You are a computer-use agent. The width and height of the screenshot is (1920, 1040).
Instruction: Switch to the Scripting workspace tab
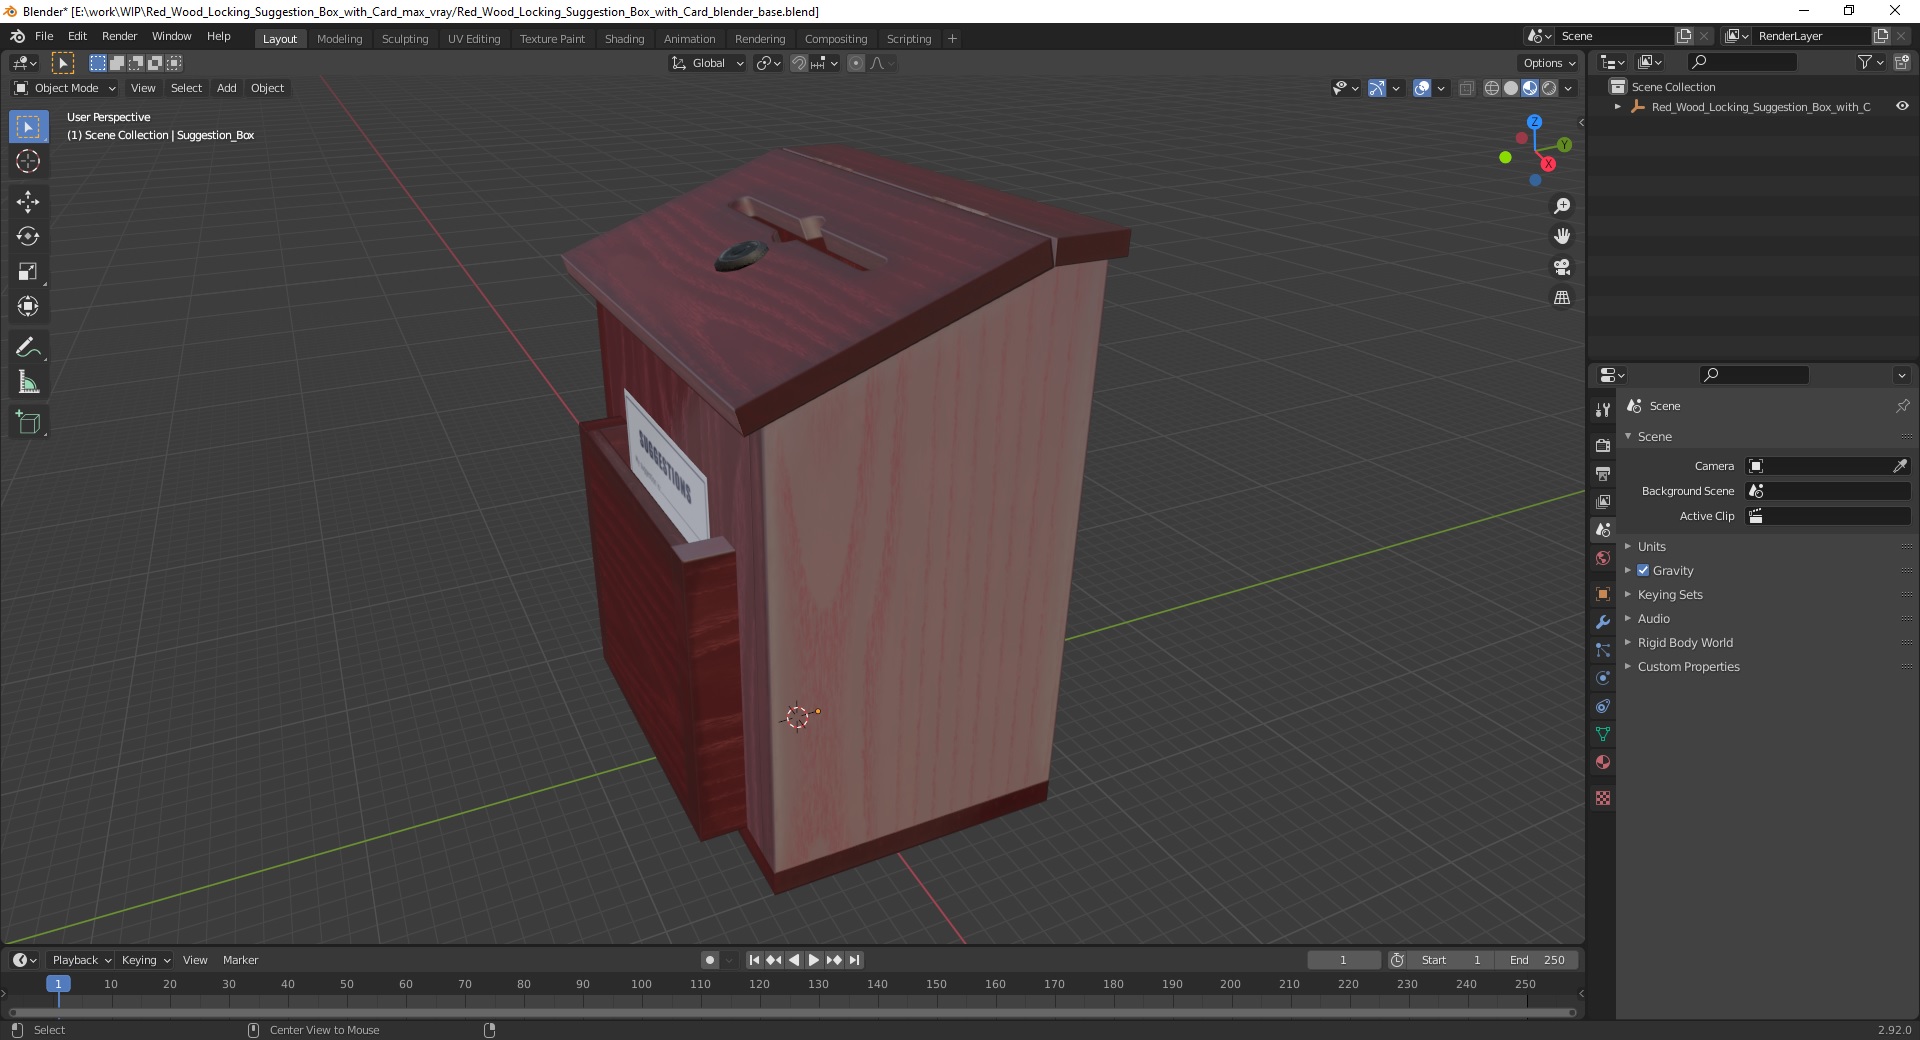pos(908,39)
